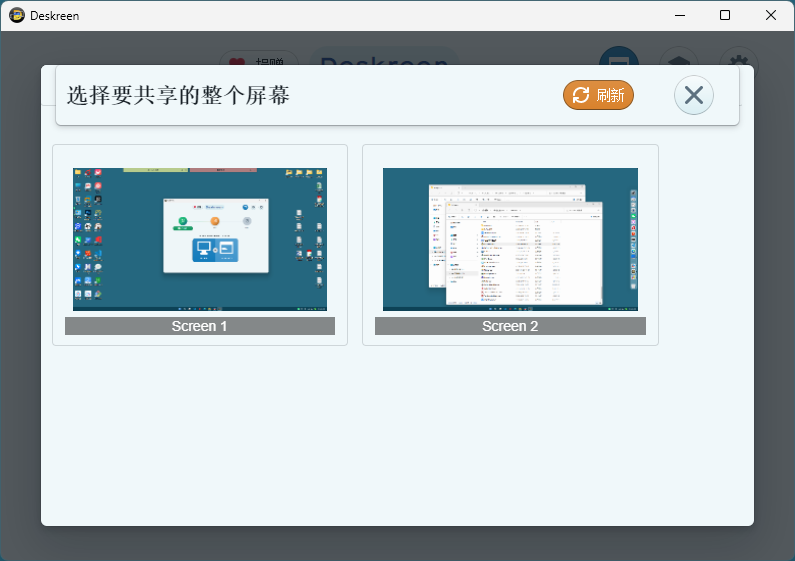Click the Screen 1 gray label bar

click(200, 326)
